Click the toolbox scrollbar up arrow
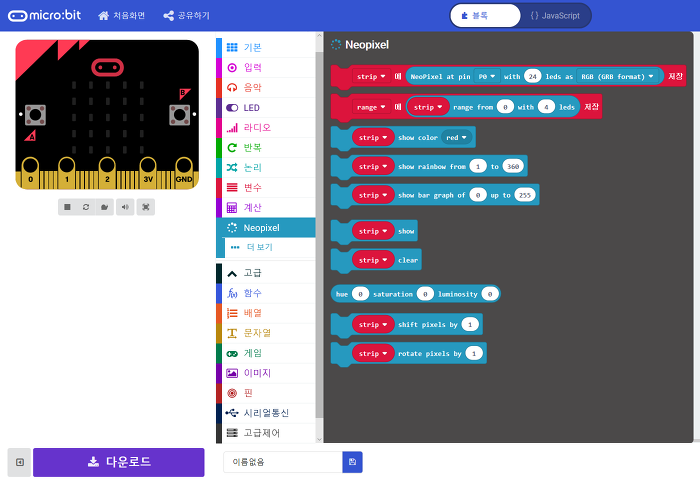700x479 pixels. click(x=319, y=36)
